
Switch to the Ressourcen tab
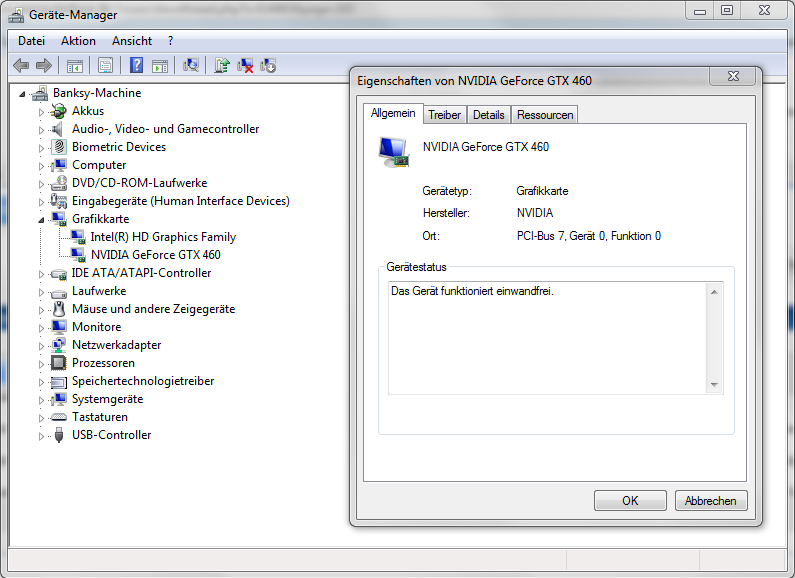pos(545,115)
